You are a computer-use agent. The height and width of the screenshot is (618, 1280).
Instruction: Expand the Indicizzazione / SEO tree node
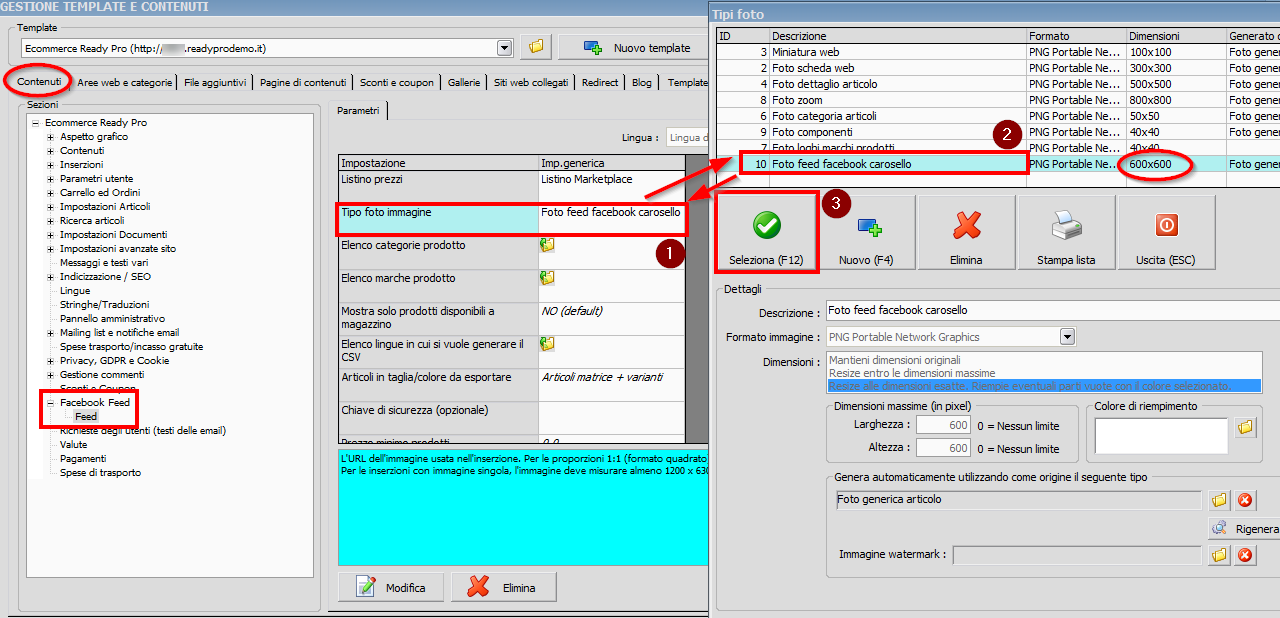(51, 277)
